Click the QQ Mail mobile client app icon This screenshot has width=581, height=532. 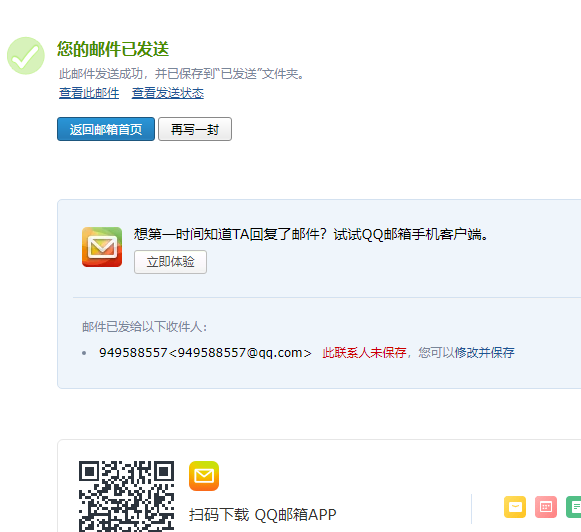coord(102,247)
